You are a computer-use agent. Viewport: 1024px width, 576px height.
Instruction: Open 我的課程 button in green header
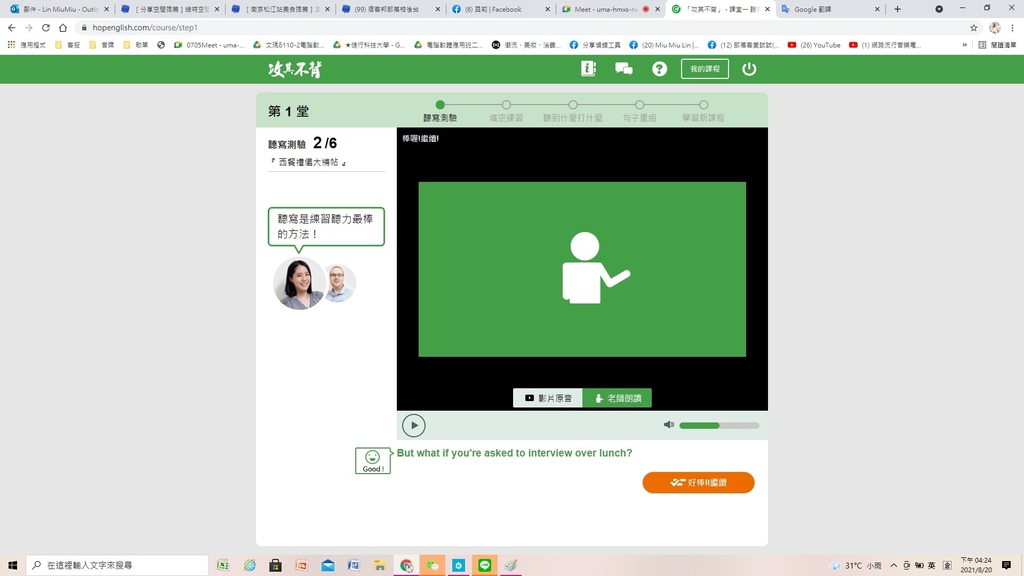705,69
